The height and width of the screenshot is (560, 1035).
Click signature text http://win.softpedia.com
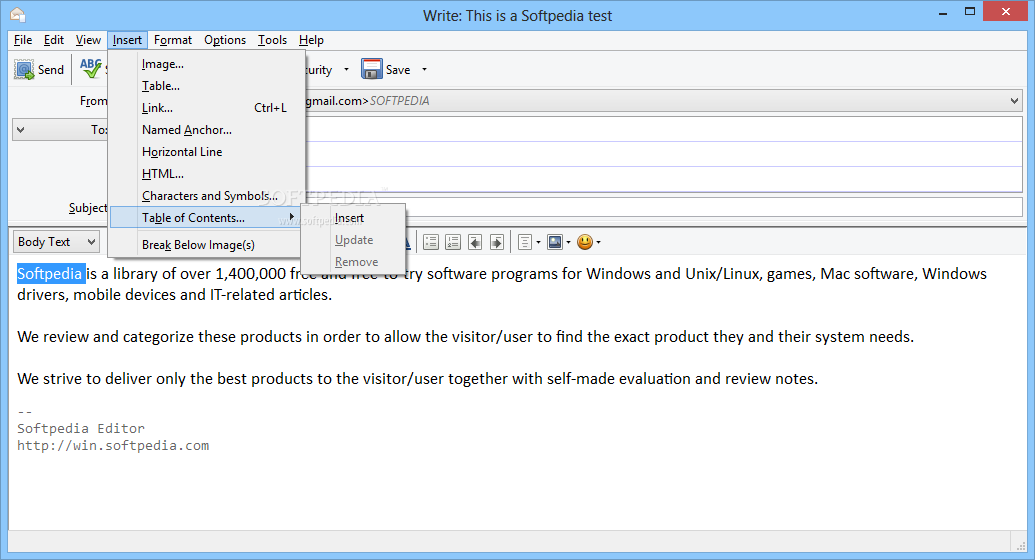point(113,446)
